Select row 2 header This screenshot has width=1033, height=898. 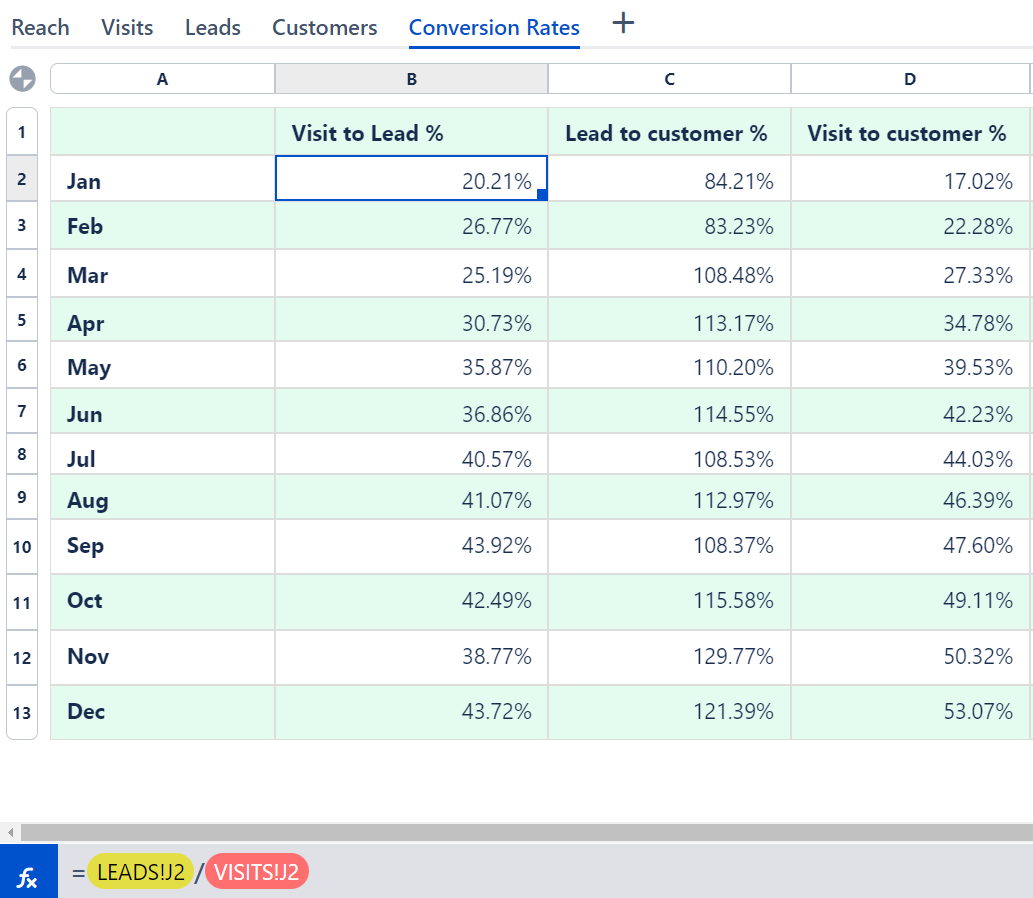(21, 181)
